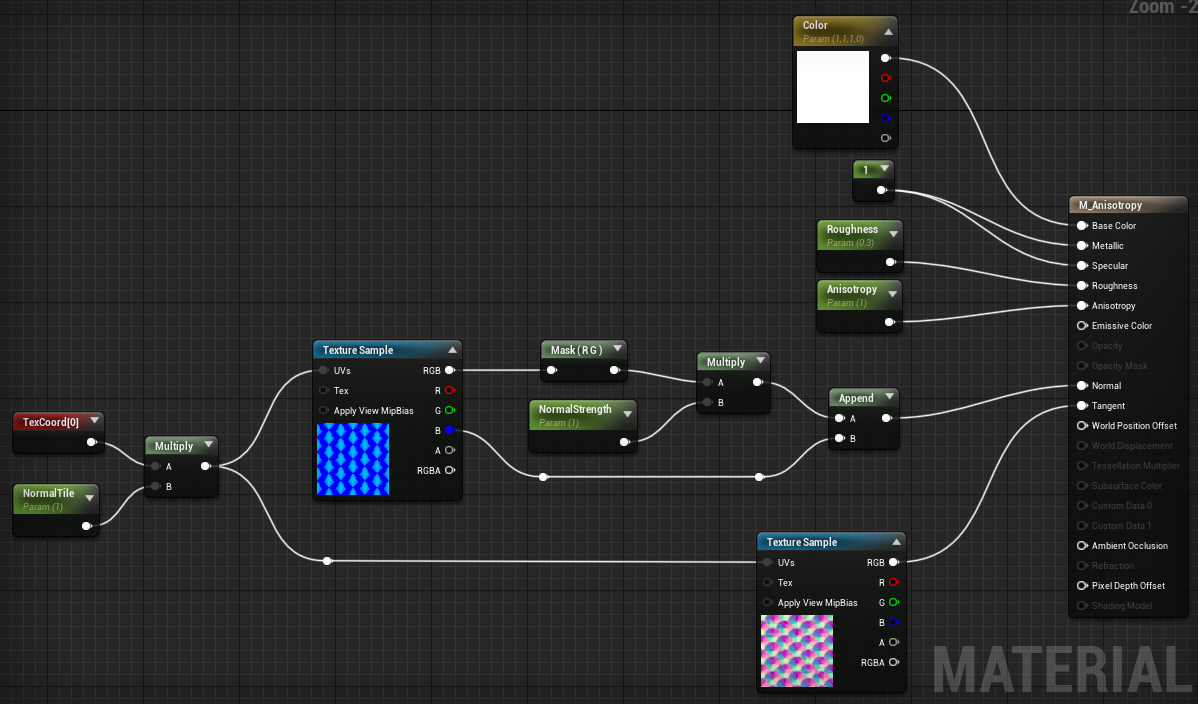Click the M_Anisotropy Specular input pin
Image resolution: width=1198 pixels, height=704 pixels.
(1082, 265)
